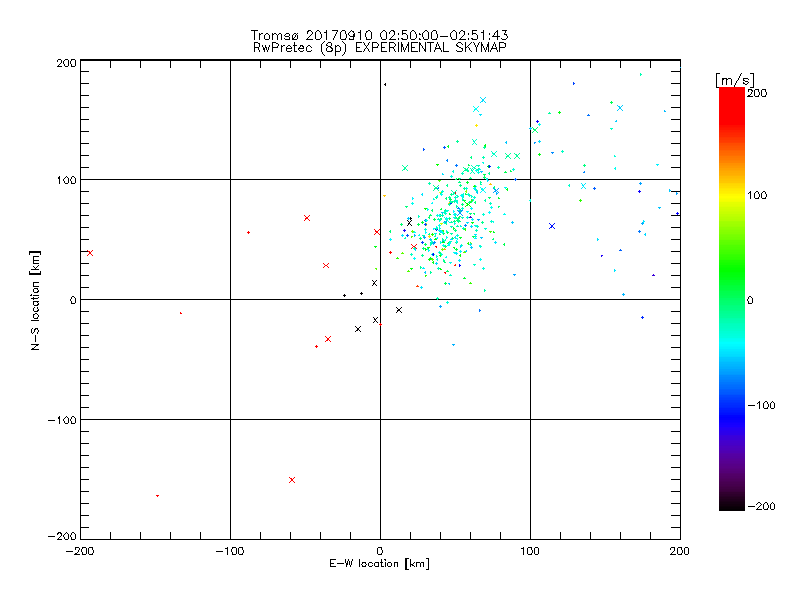Click the '0' label beside the colorbar
Image resolution: width=800 pixels, height=600 pixels.
750,301
